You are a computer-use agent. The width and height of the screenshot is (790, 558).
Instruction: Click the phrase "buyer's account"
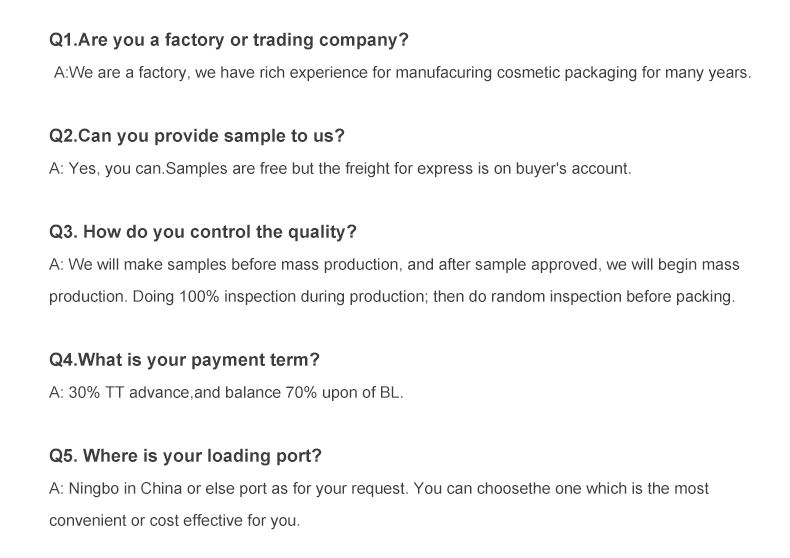point(573,169)
